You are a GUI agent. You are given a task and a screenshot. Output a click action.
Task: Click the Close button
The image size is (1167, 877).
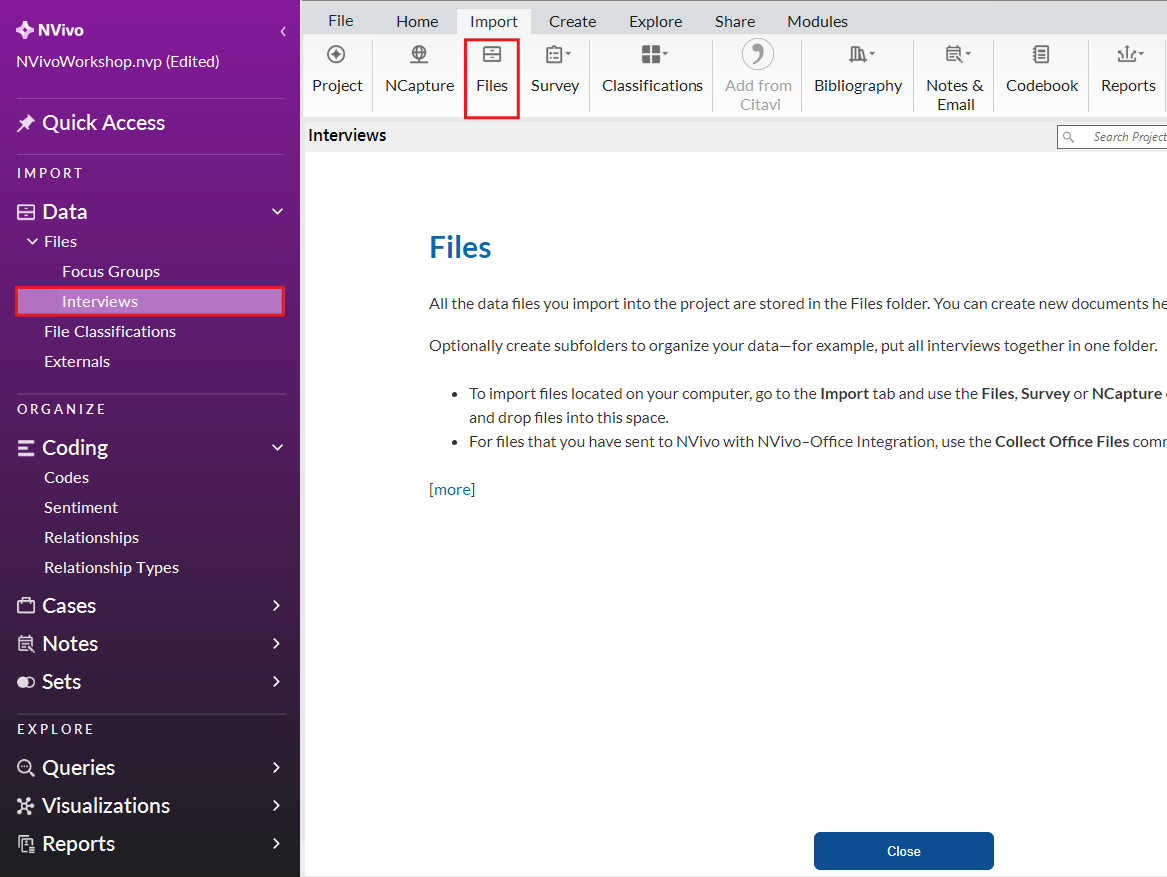(x=904, y=851)
